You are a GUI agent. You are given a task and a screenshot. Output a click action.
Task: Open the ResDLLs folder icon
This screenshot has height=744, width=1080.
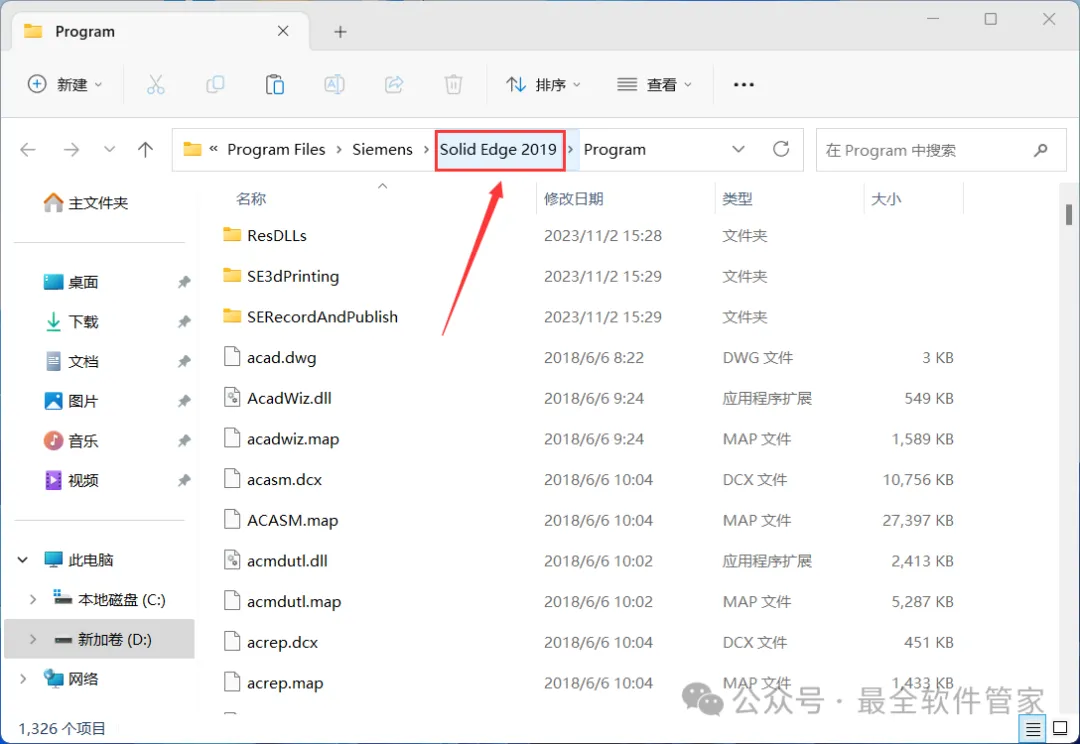pyautogui.click(x=232, y=235)
